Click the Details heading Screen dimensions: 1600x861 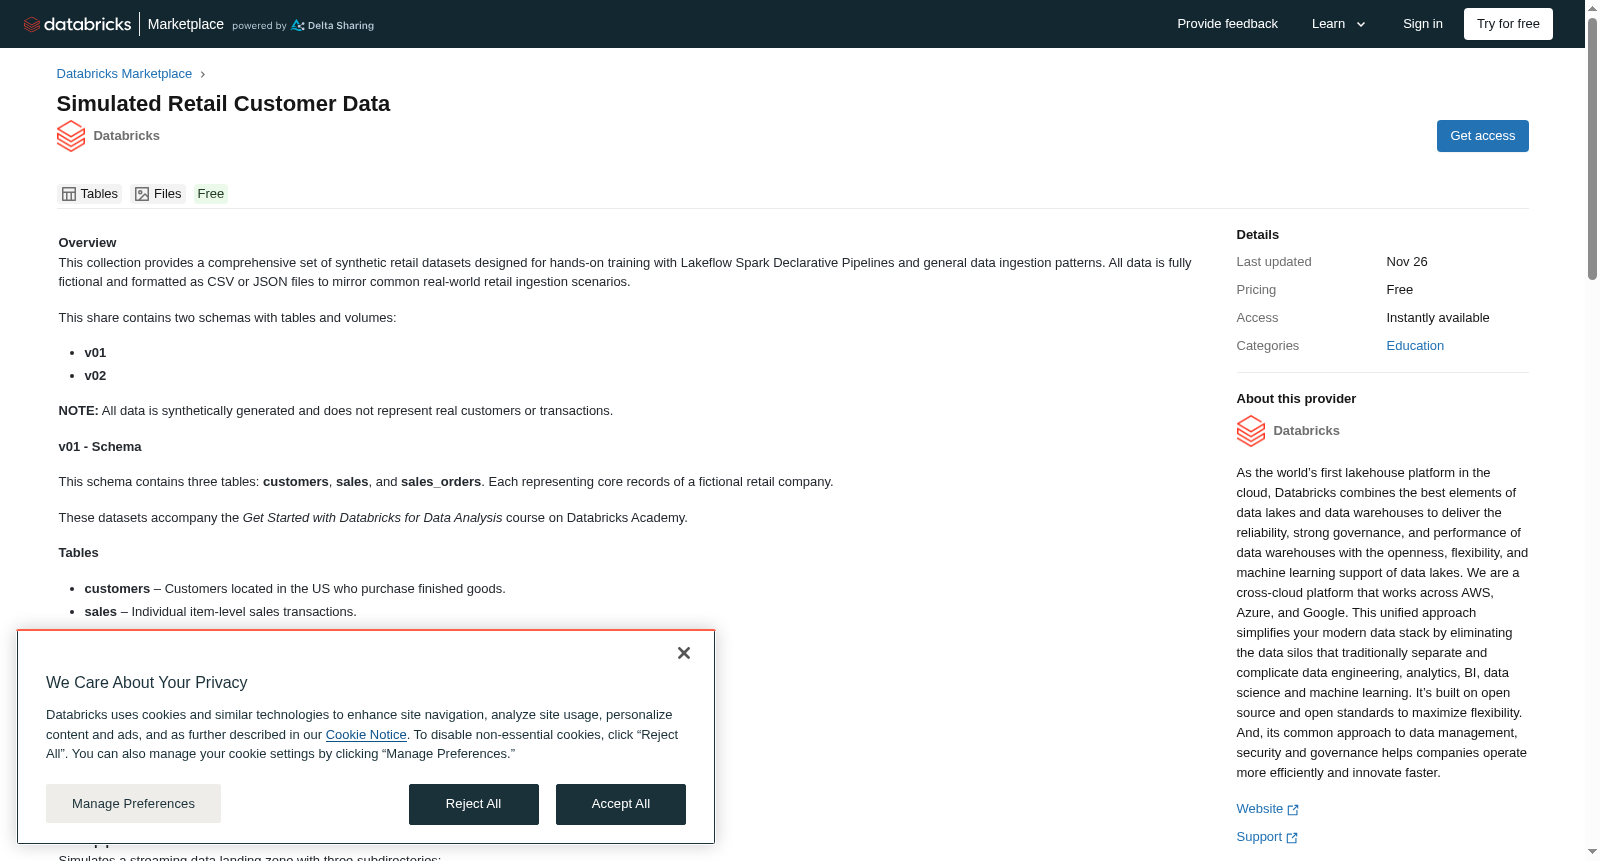[x=1258, y=235]
